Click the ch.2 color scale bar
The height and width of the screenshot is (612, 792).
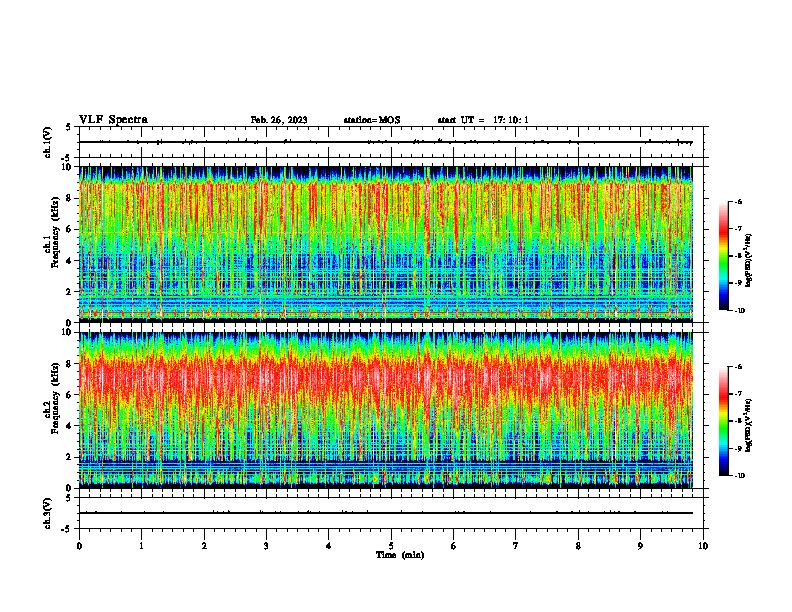click(724, 421)
